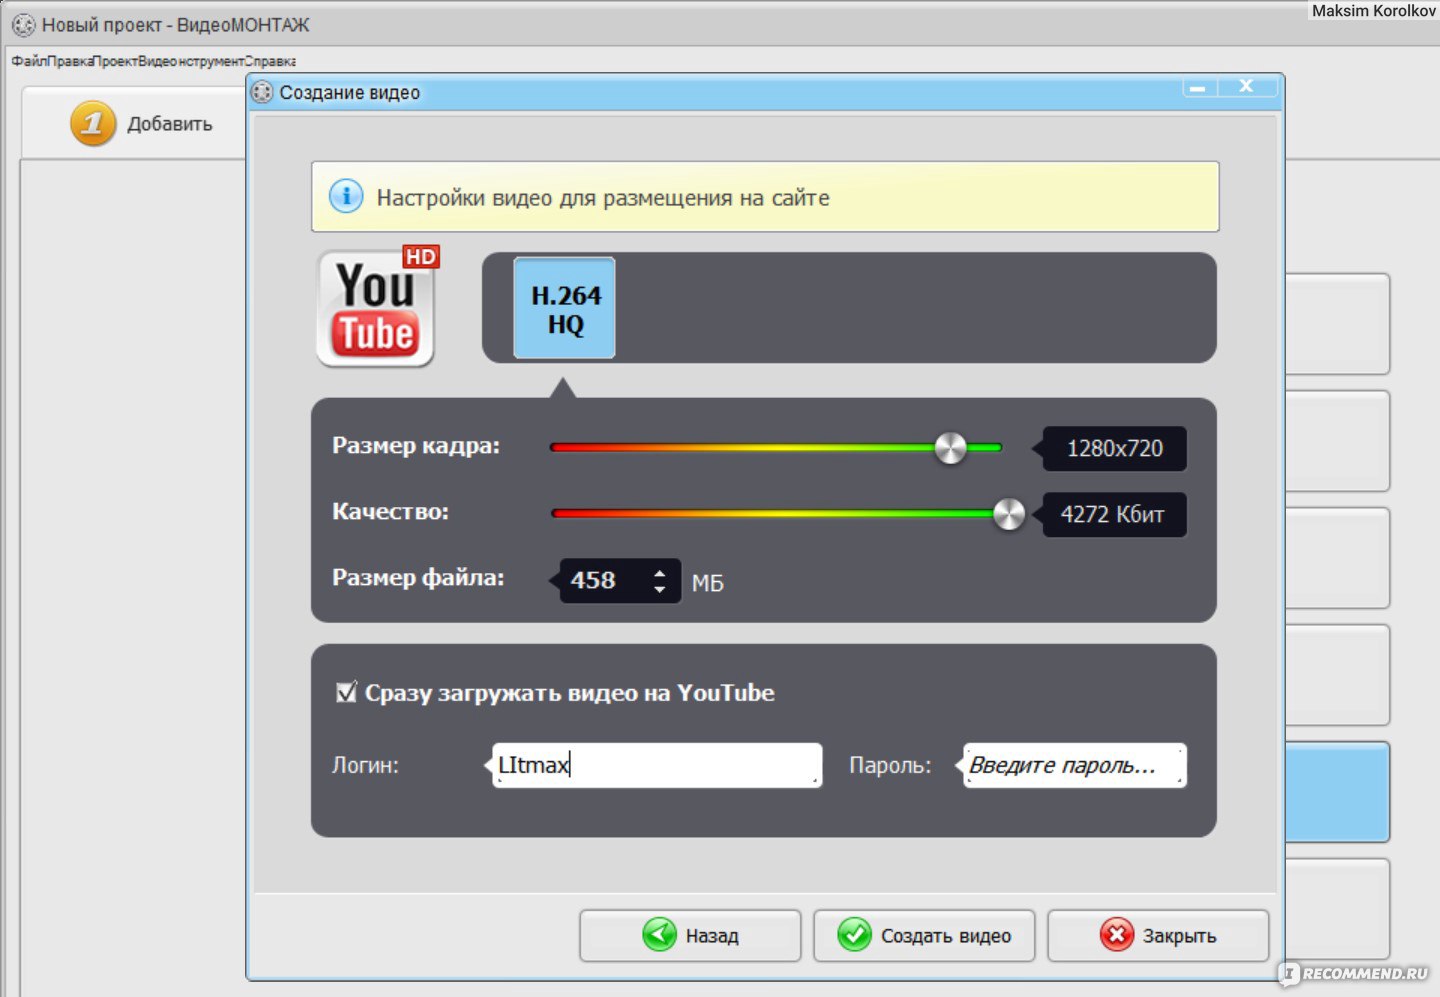Open the Справка menu
The height and width of the screenshot is (997, 1440).
tap(270, 61)
